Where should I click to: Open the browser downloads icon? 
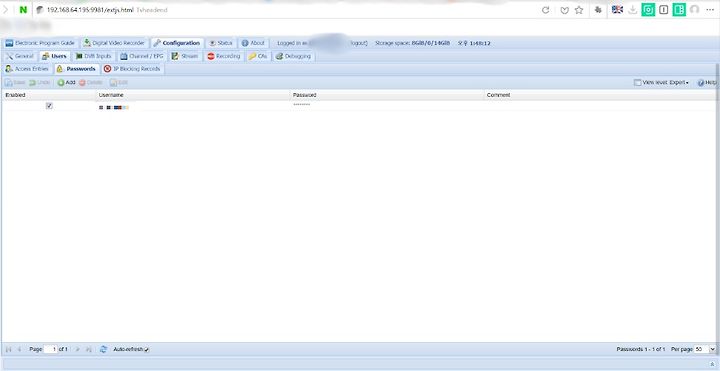633,10
